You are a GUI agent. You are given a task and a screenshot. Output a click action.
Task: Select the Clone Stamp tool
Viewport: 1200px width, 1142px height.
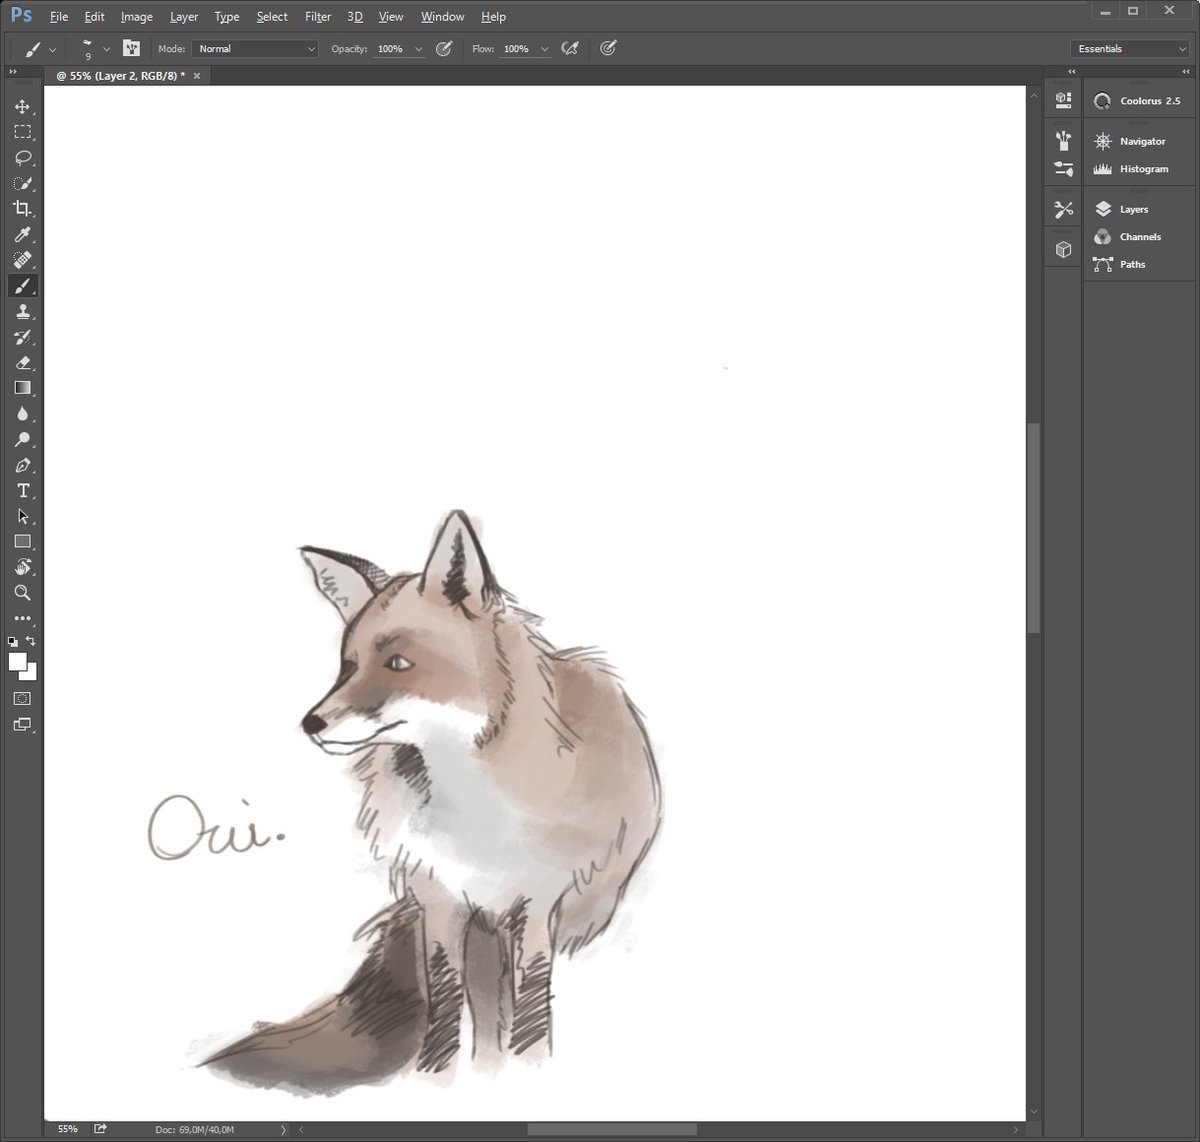point(22,312)
